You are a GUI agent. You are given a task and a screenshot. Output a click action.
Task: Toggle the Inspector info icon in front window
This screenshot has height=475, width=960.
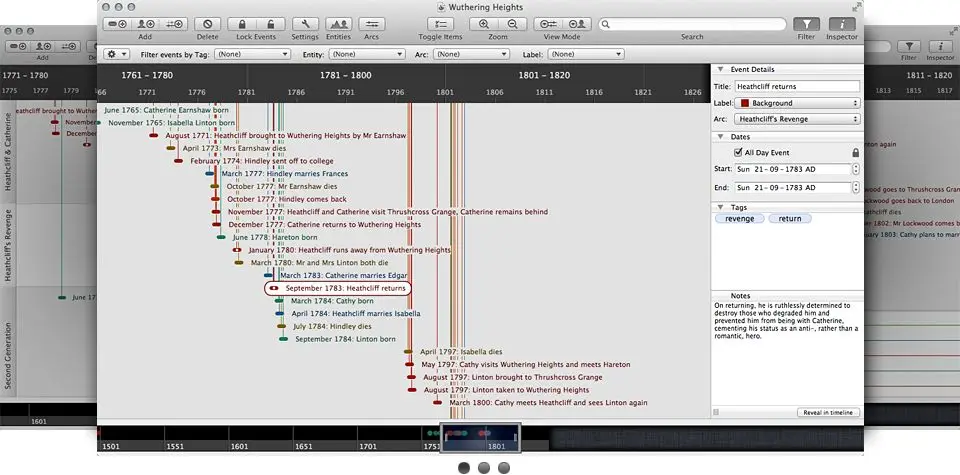click(842, 24)
